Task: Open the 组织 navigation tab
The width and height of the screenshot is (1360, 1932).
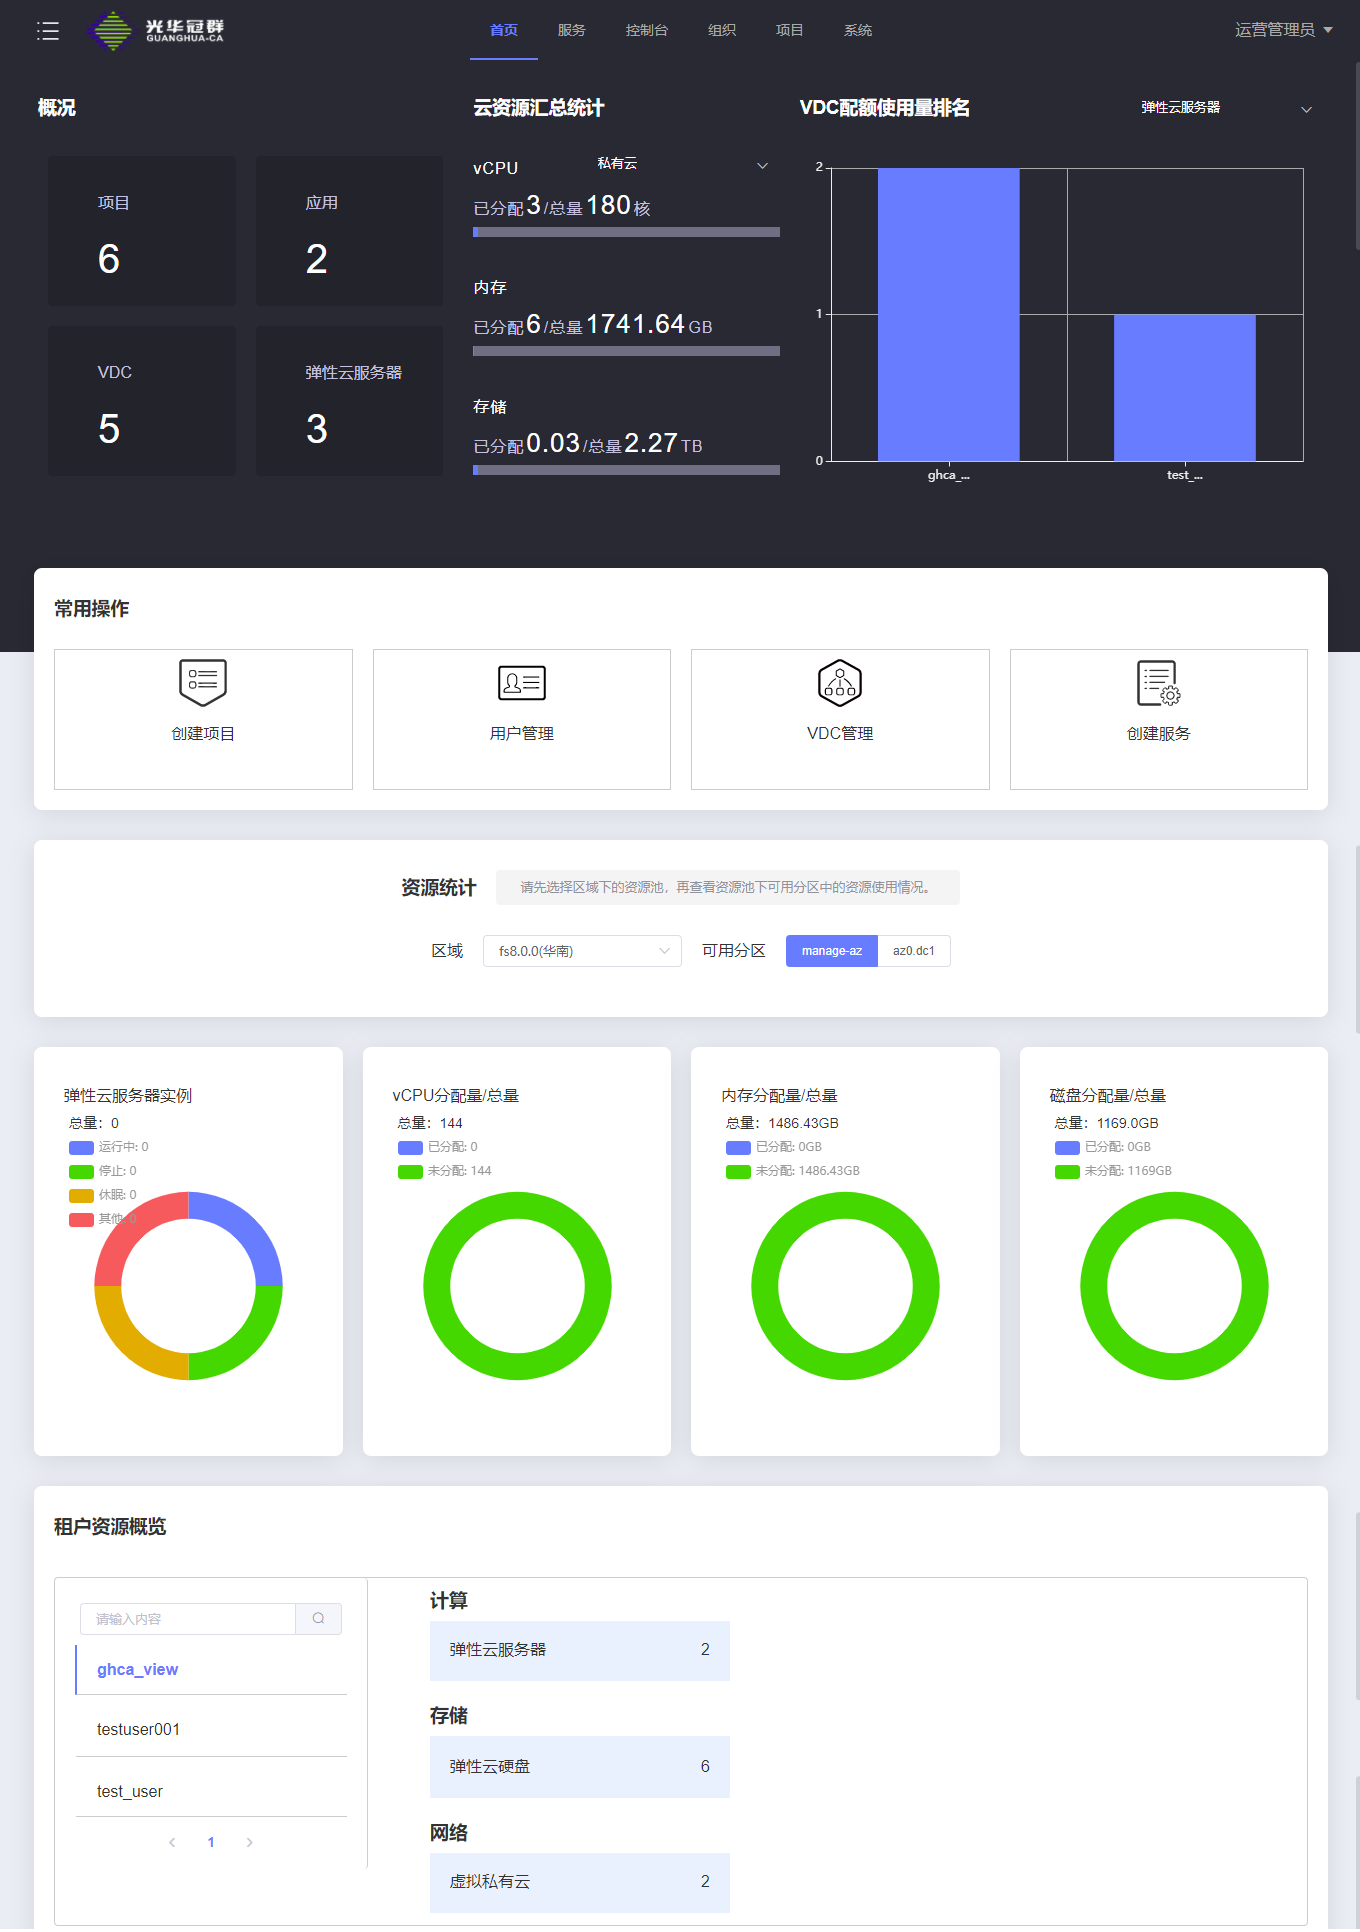Action: pyautogui.click(x=721, y=31)
